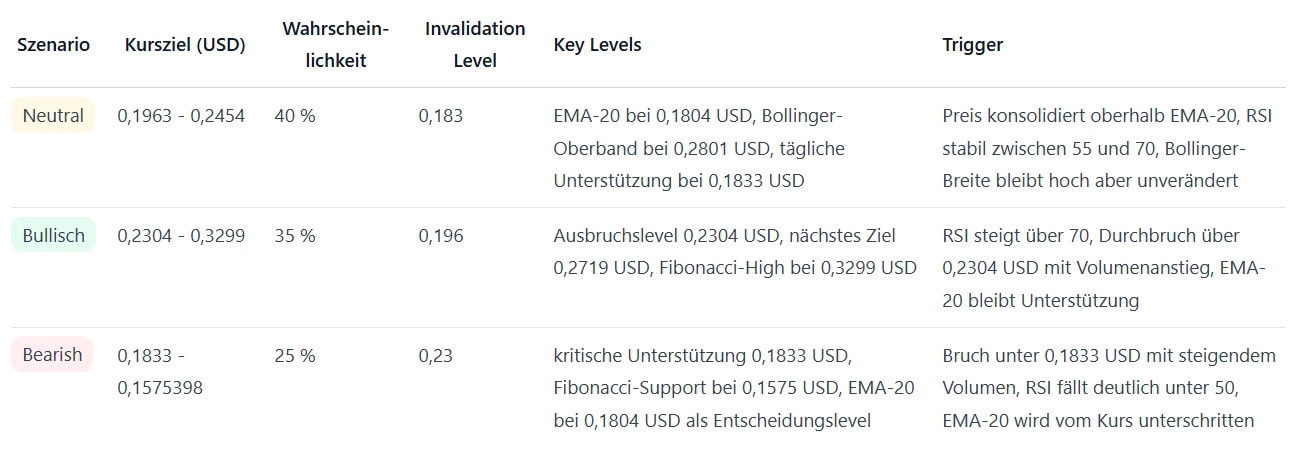The image size is (1300, 465).
Task: Click the Neutral row key levels text
Action: [700, 148]
